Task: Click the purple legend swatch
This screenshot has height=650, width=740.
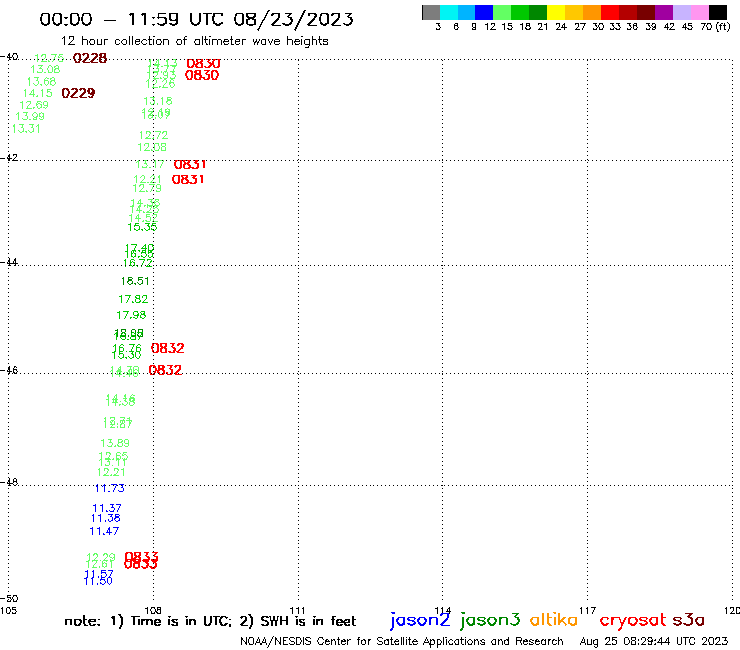Action: point(664,12)
